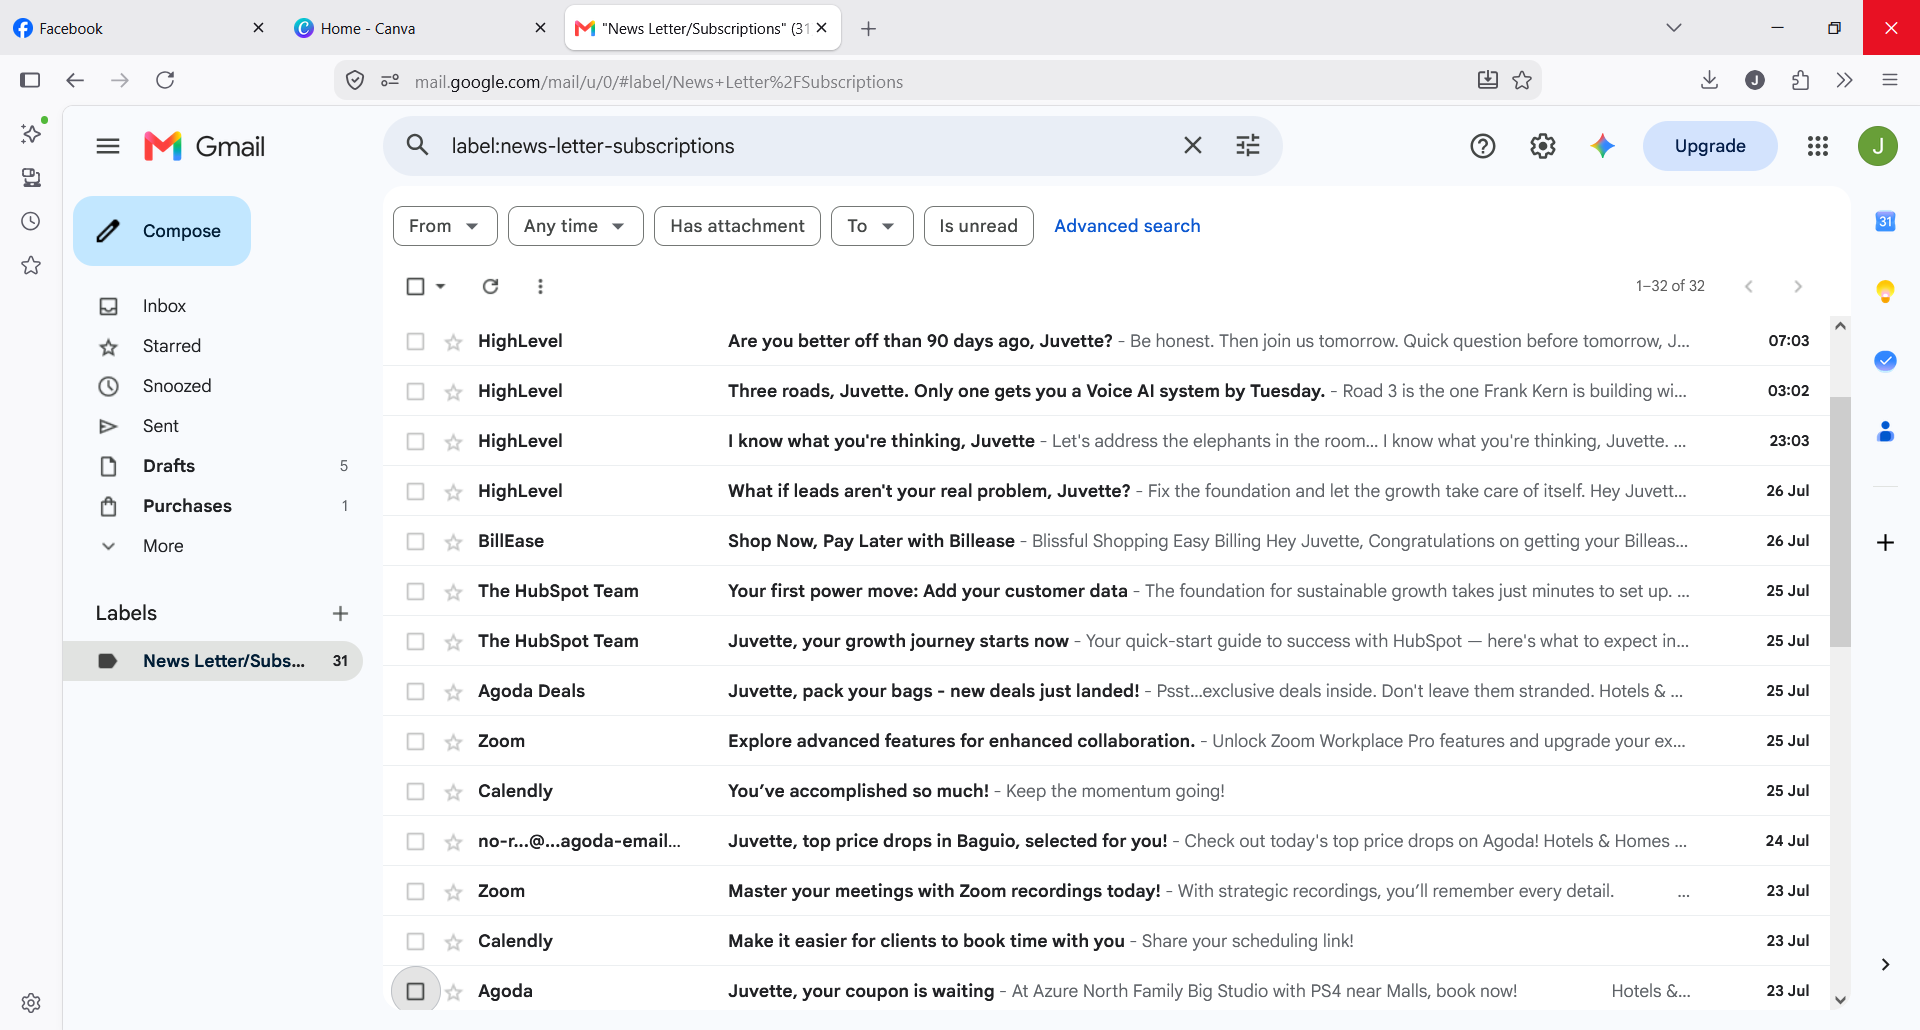Go back in browser
The image size is (1920, 1030).
(x=75, y=80)
